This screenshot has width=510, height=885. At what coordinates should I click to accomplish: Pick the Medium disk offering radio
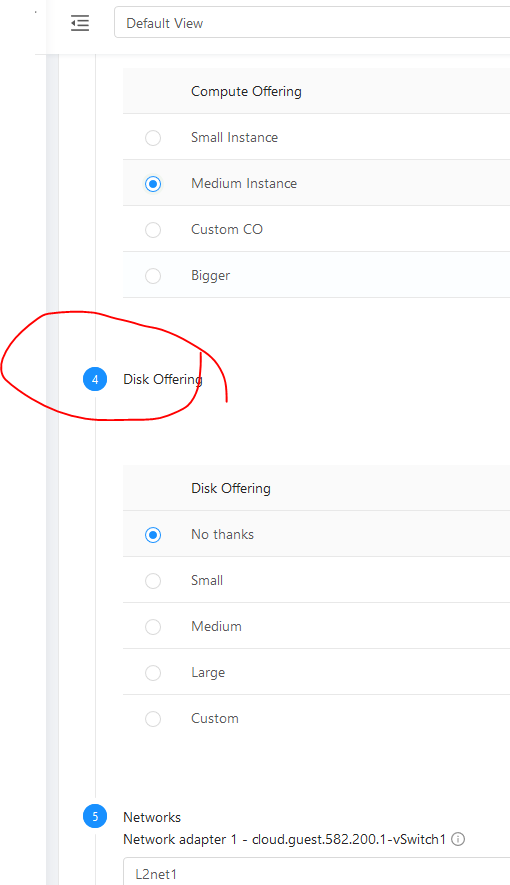click(x=153, y=627)
